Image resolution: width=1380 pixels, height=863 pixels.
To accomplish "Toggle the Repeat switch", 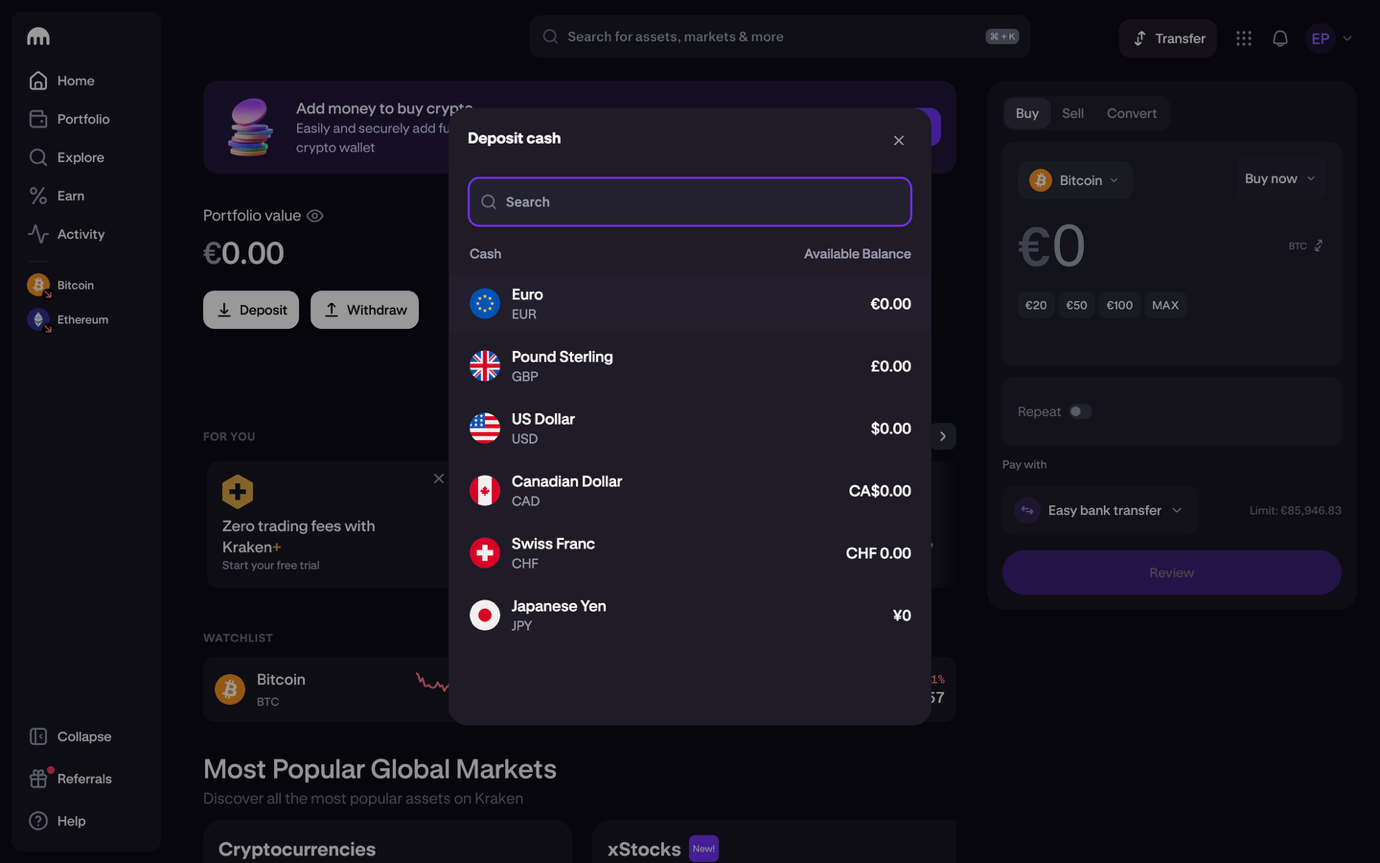I will click(1080, 412).
